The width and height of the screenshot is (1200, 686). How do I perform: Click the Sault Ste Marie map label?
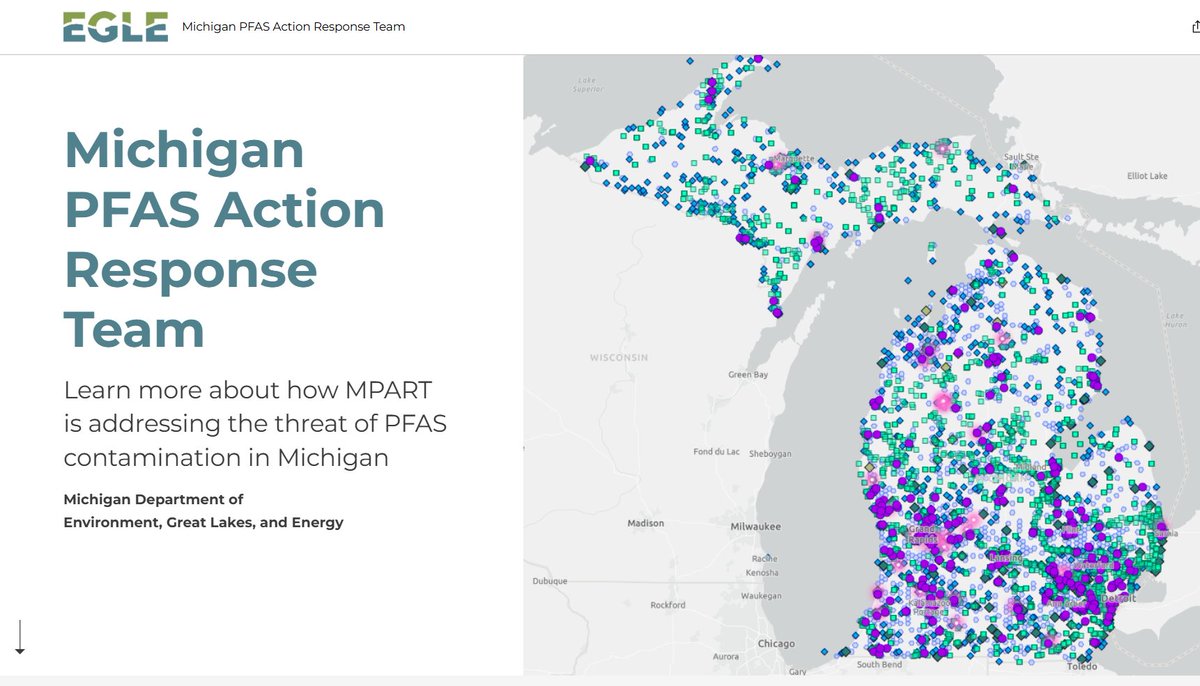coord(1021,161)
